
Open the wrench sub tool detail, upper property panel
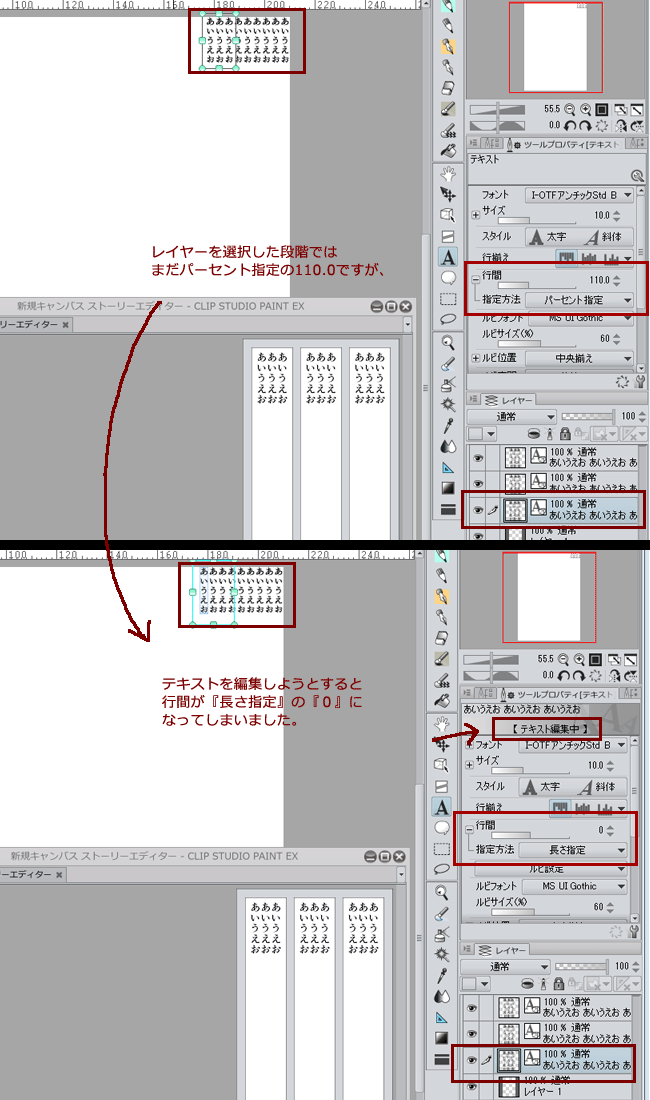click(639, 382)
